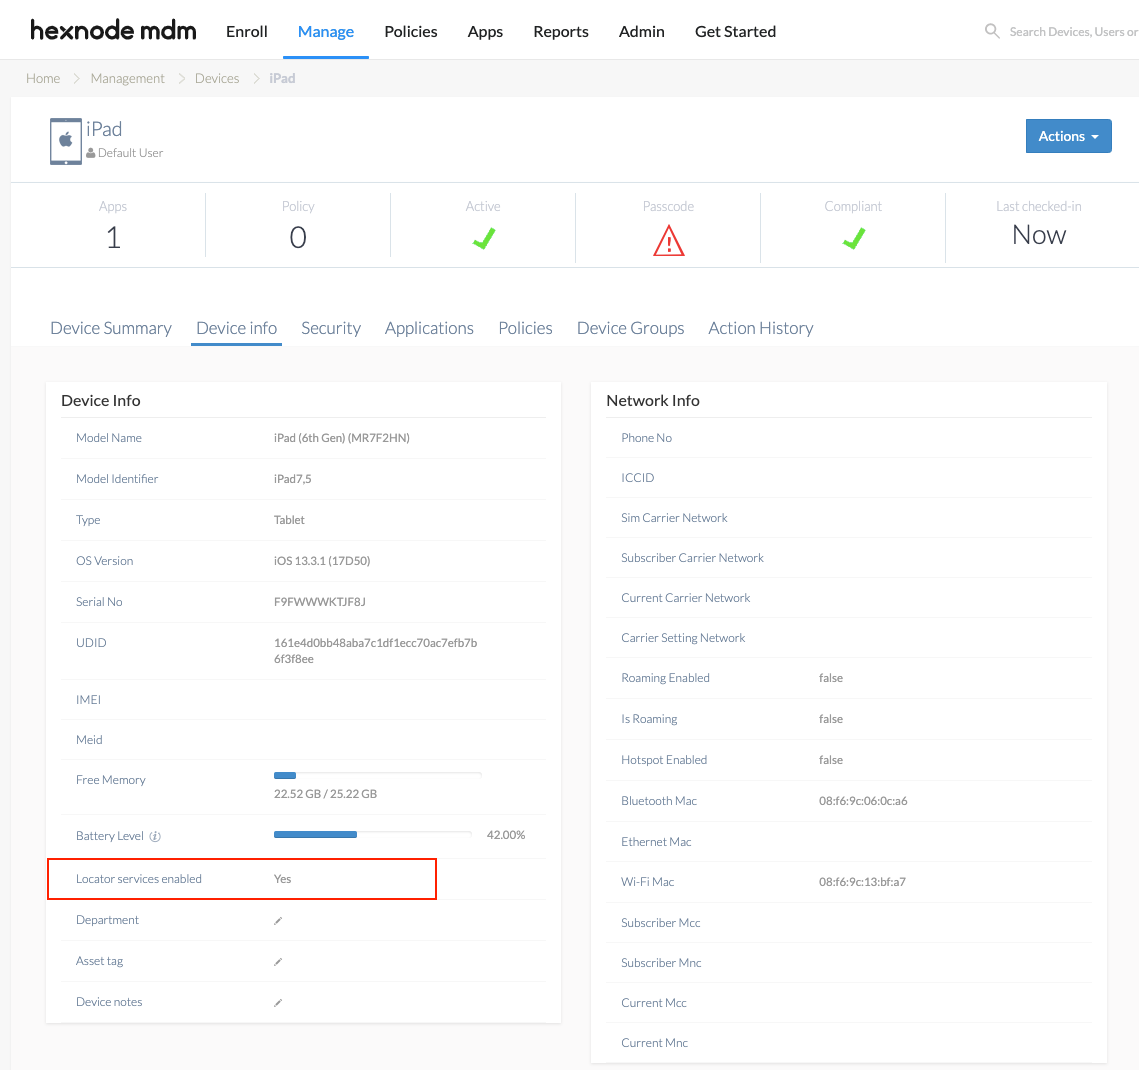The width and height of the screenshot is (1139, 1070).
Task: Click the Active green checkmark
Action: [x=484, y=238]
